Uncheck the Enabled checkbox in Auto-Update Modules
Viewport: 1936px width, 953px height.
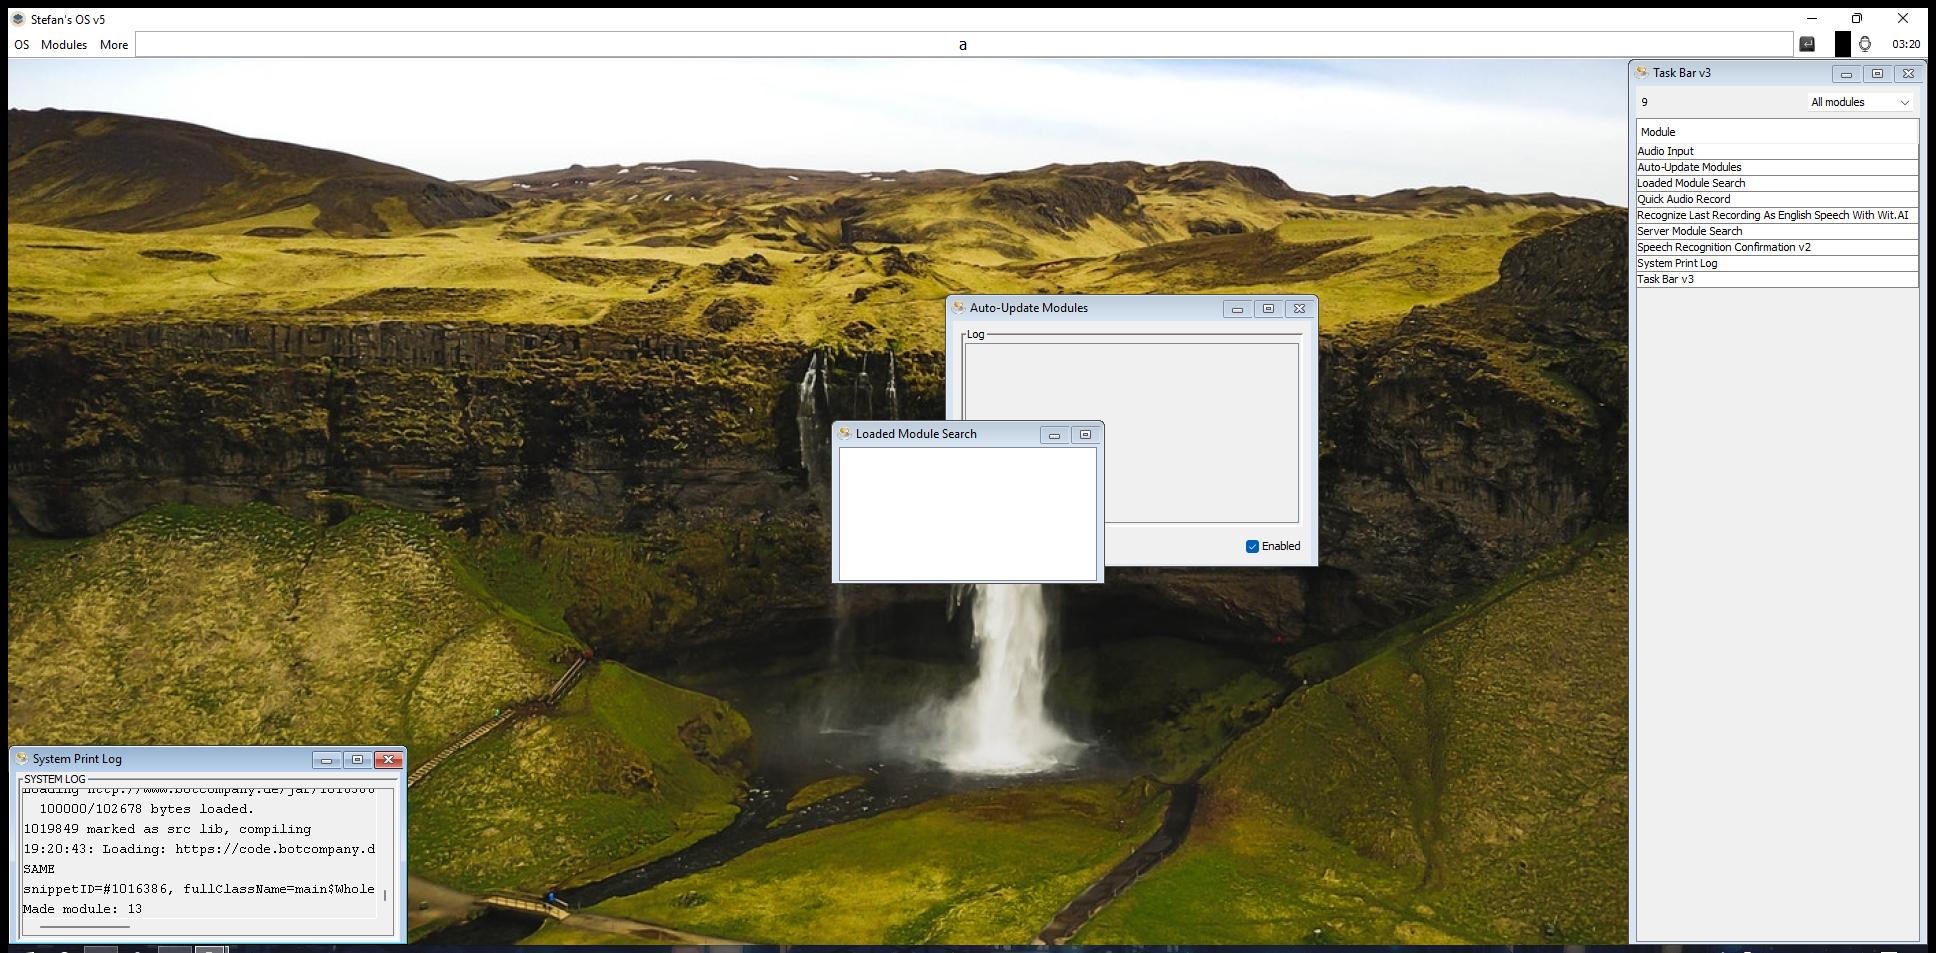pyautogui.click(x=1252, y=546)
